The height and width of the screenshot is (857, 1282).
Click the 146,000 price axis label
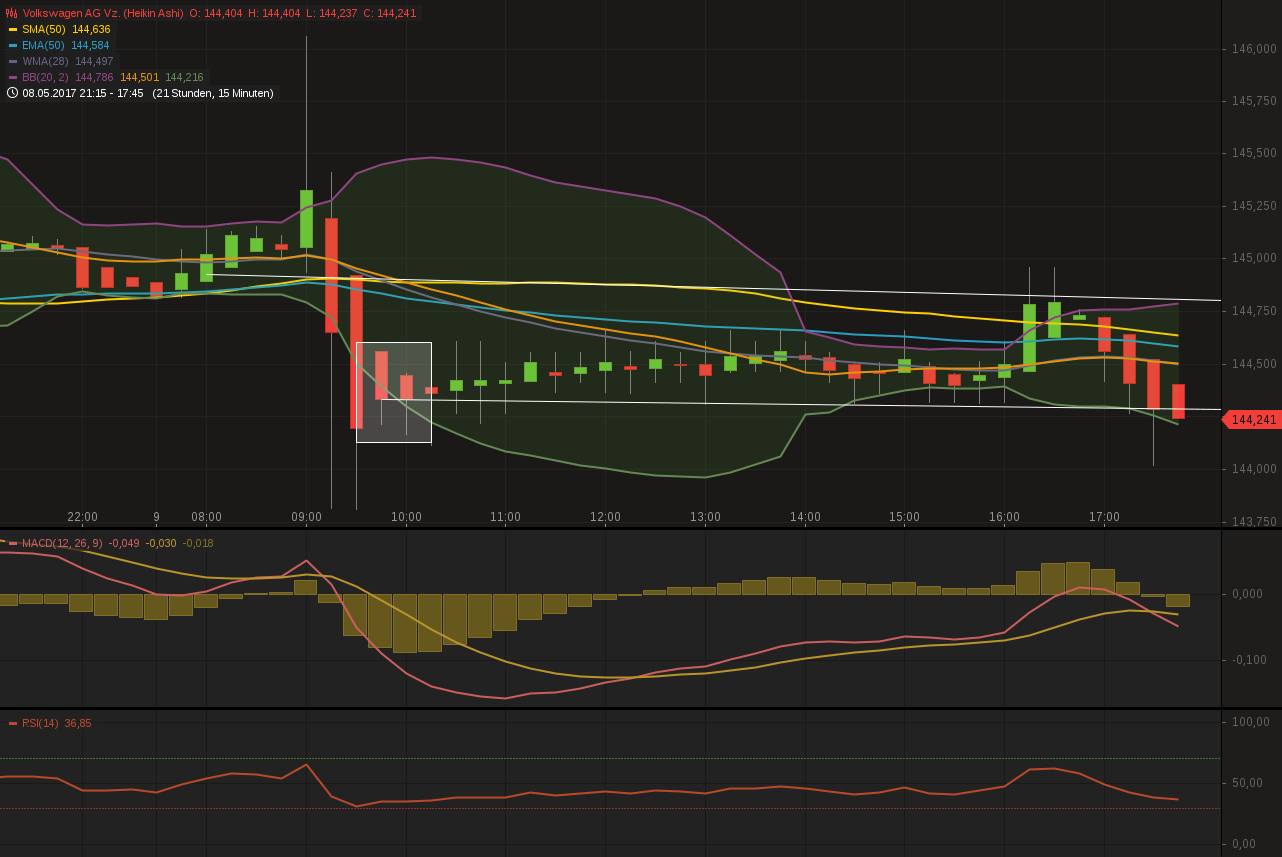tap(1254, 49)
